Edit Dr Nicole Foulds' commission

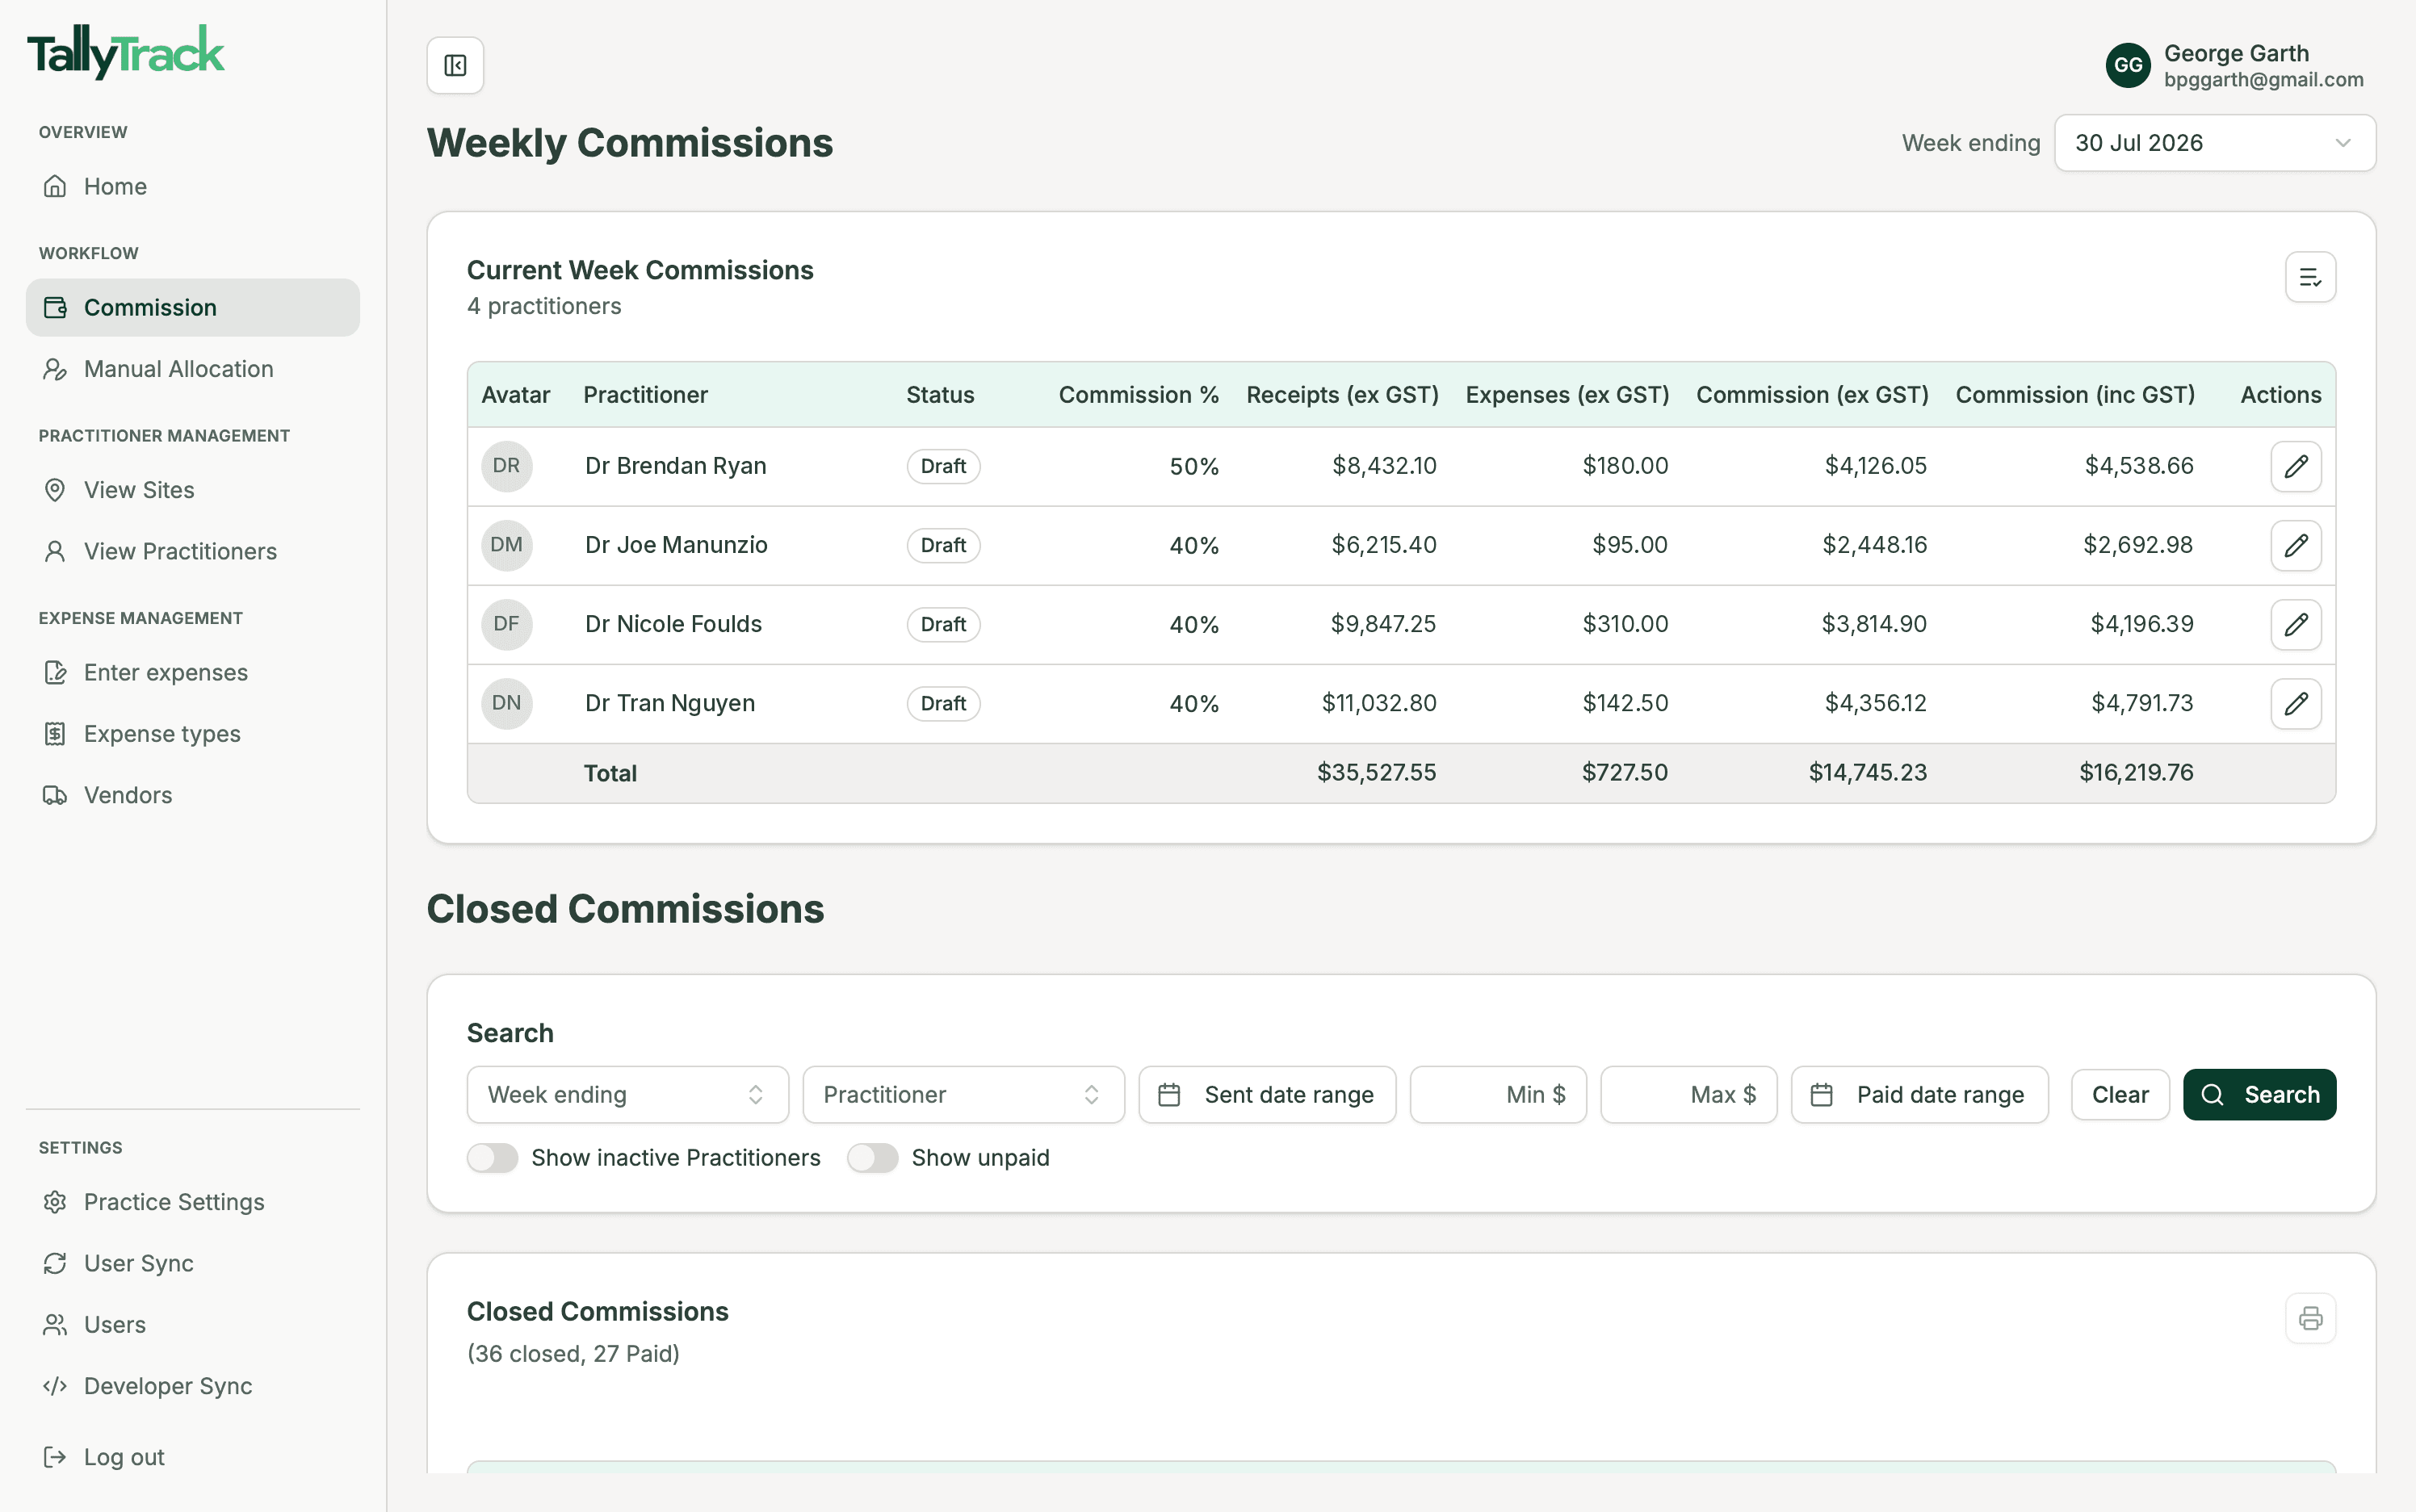pos(2296,624)
